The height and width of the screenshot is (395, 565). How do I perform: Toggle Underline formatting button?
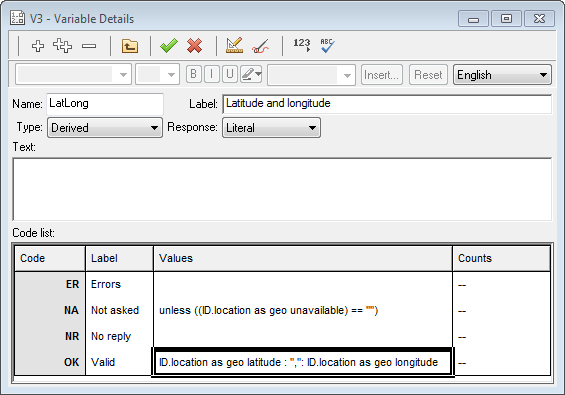[x=230, y=74]
